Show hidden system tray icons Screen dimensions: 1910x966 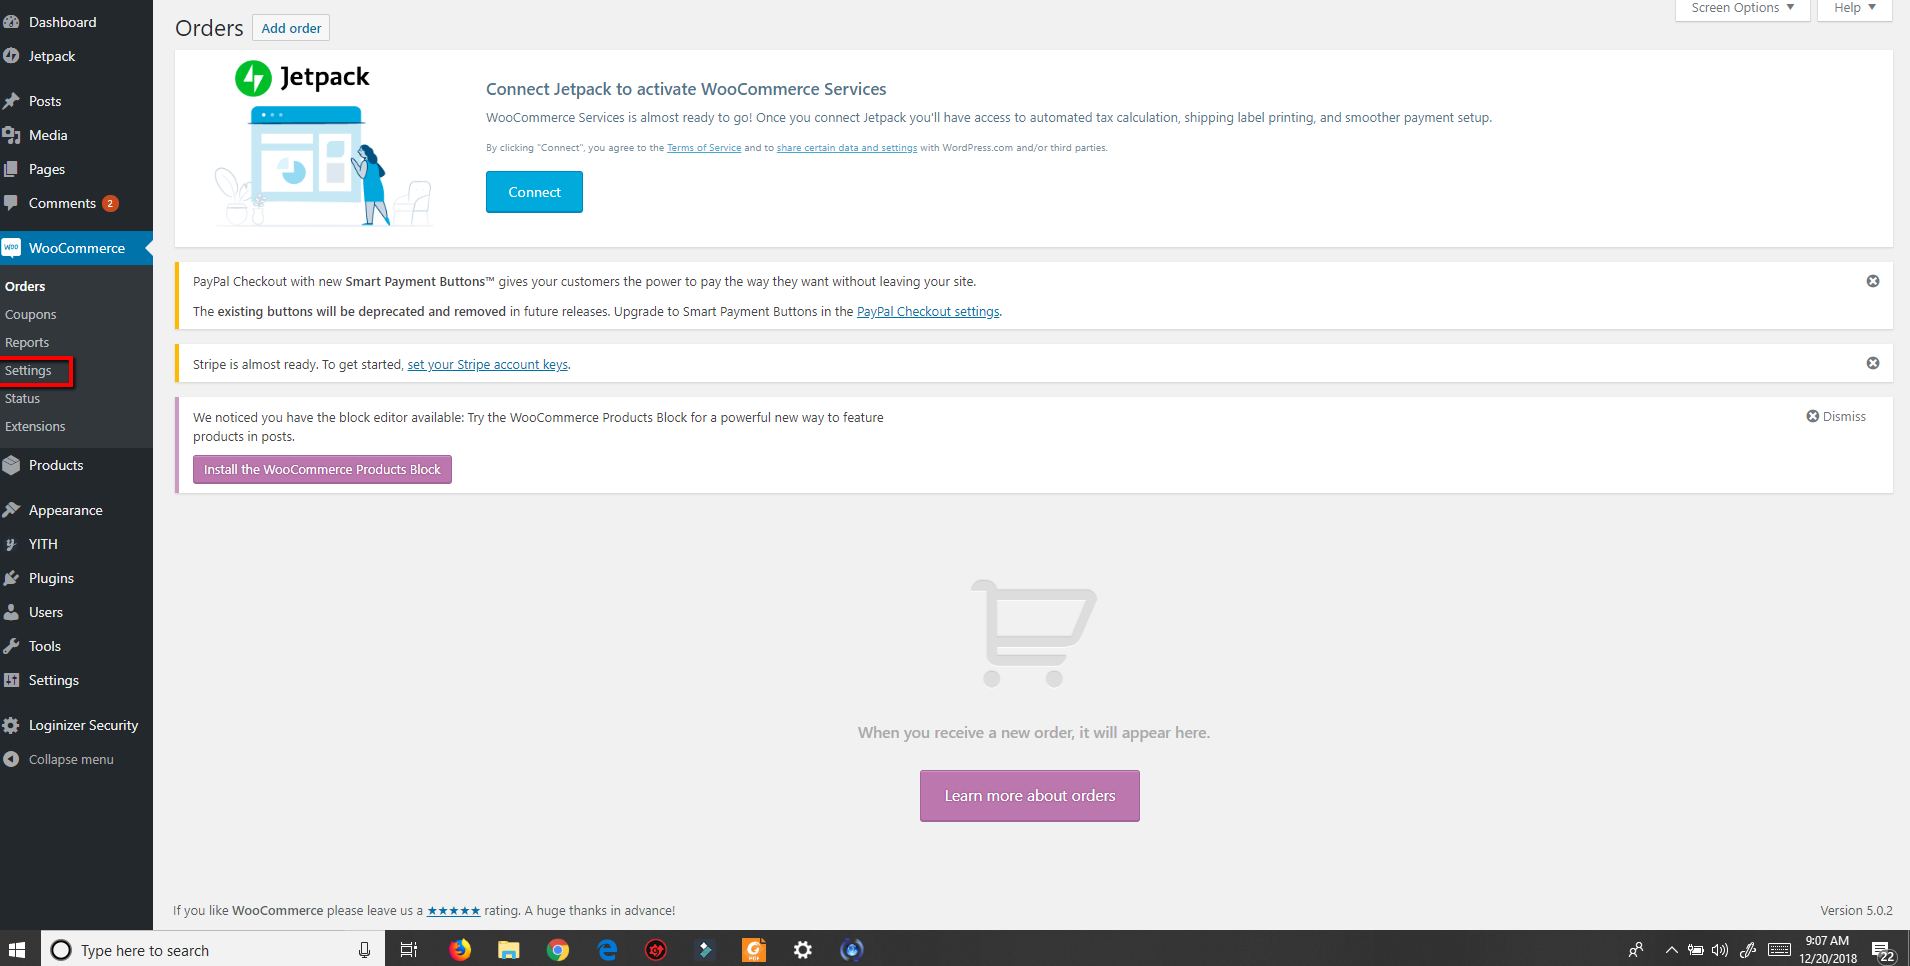pyautogui.click(x=1671, y=950)
